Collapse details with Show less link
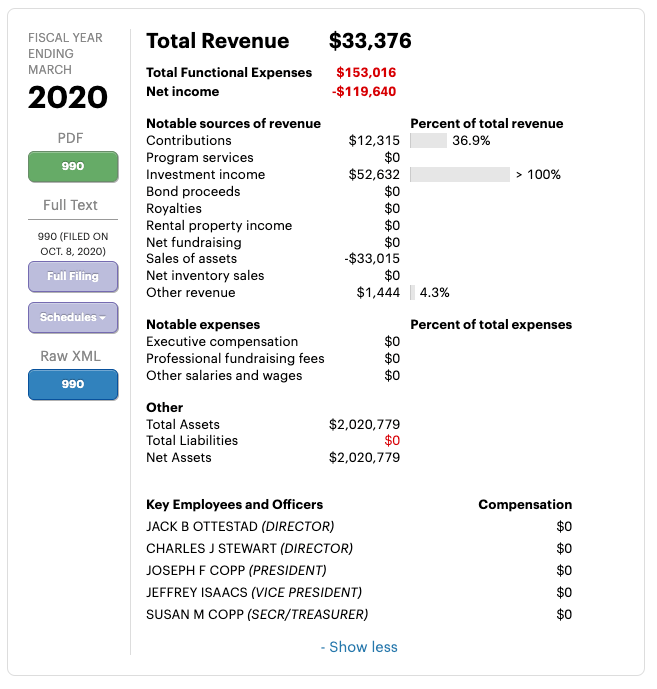The width and height of the screenshot is (657, 689). [x=359, y=647]
